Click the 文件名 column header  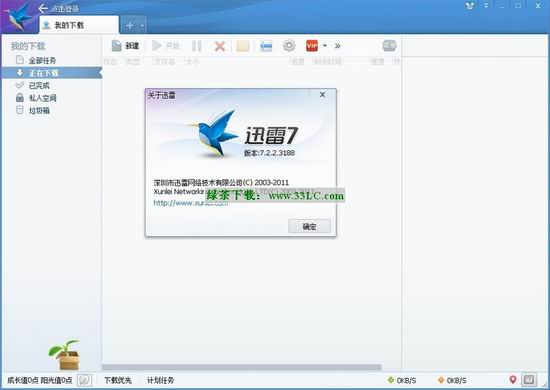tap(165, 62)
